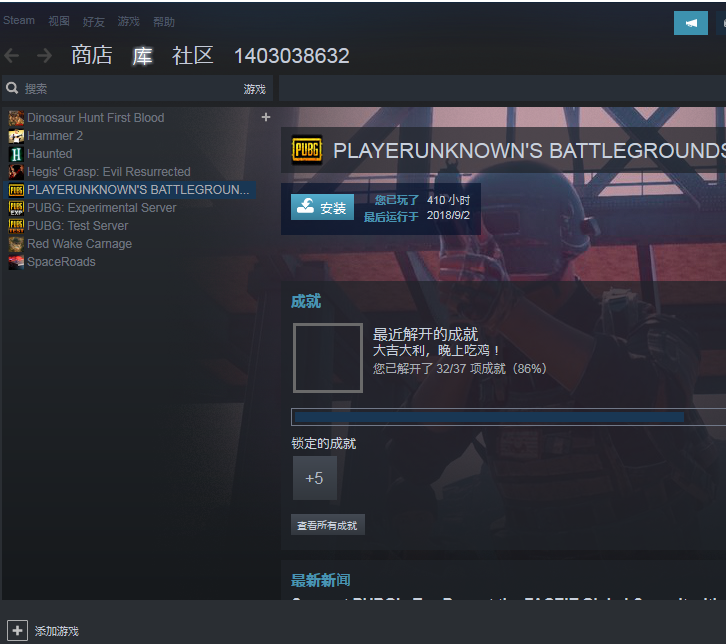726x644 pixels.
Task: Select PUBG: Test Server
Action: 78,226
